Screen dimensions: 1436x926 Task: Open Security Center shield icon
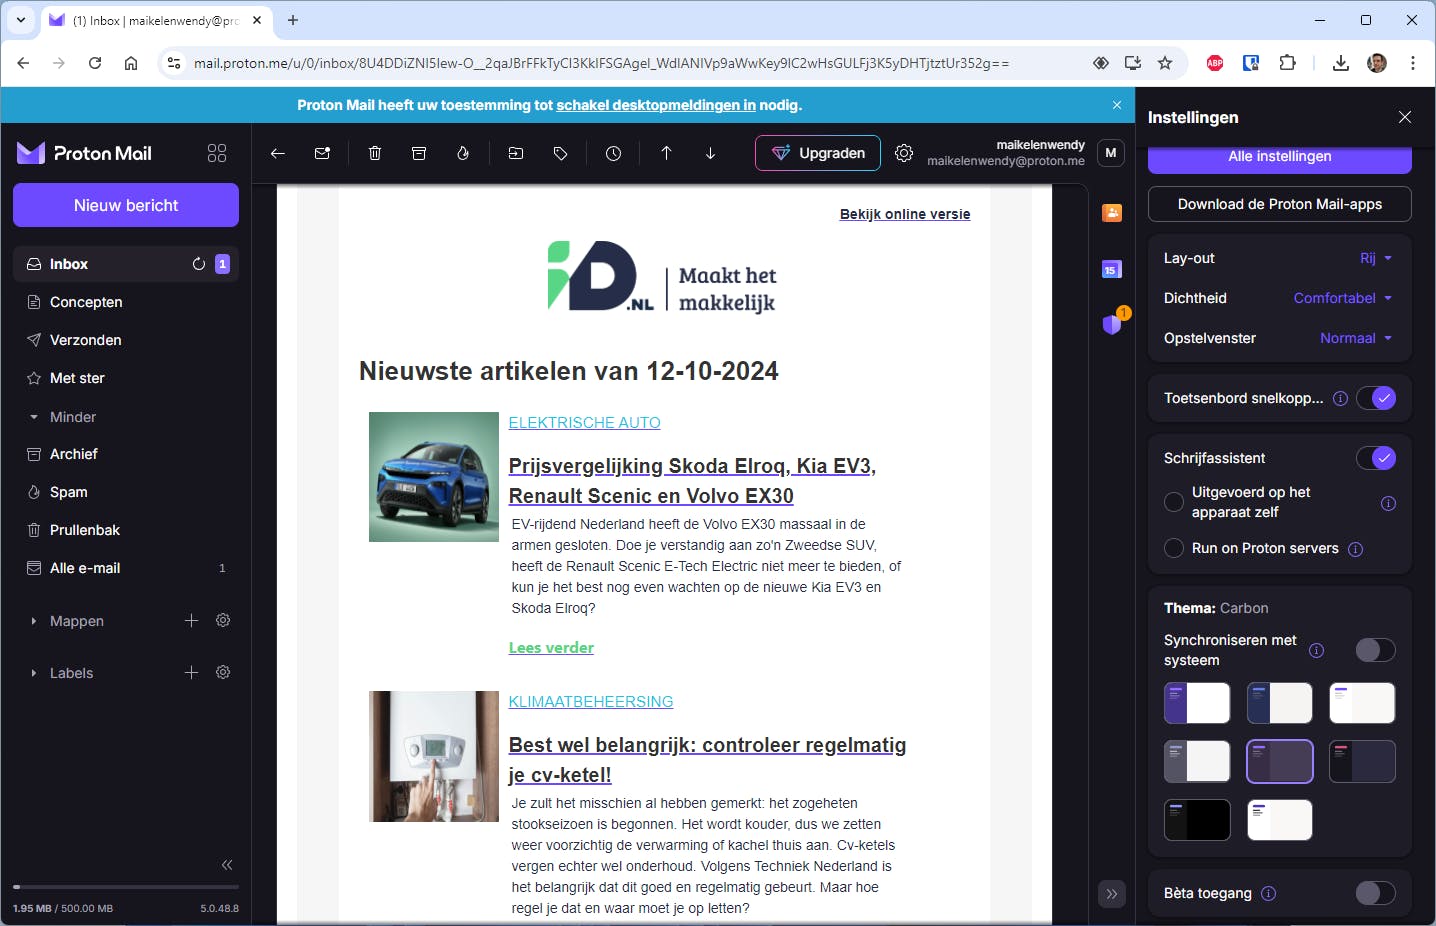tap(1112, 324)
